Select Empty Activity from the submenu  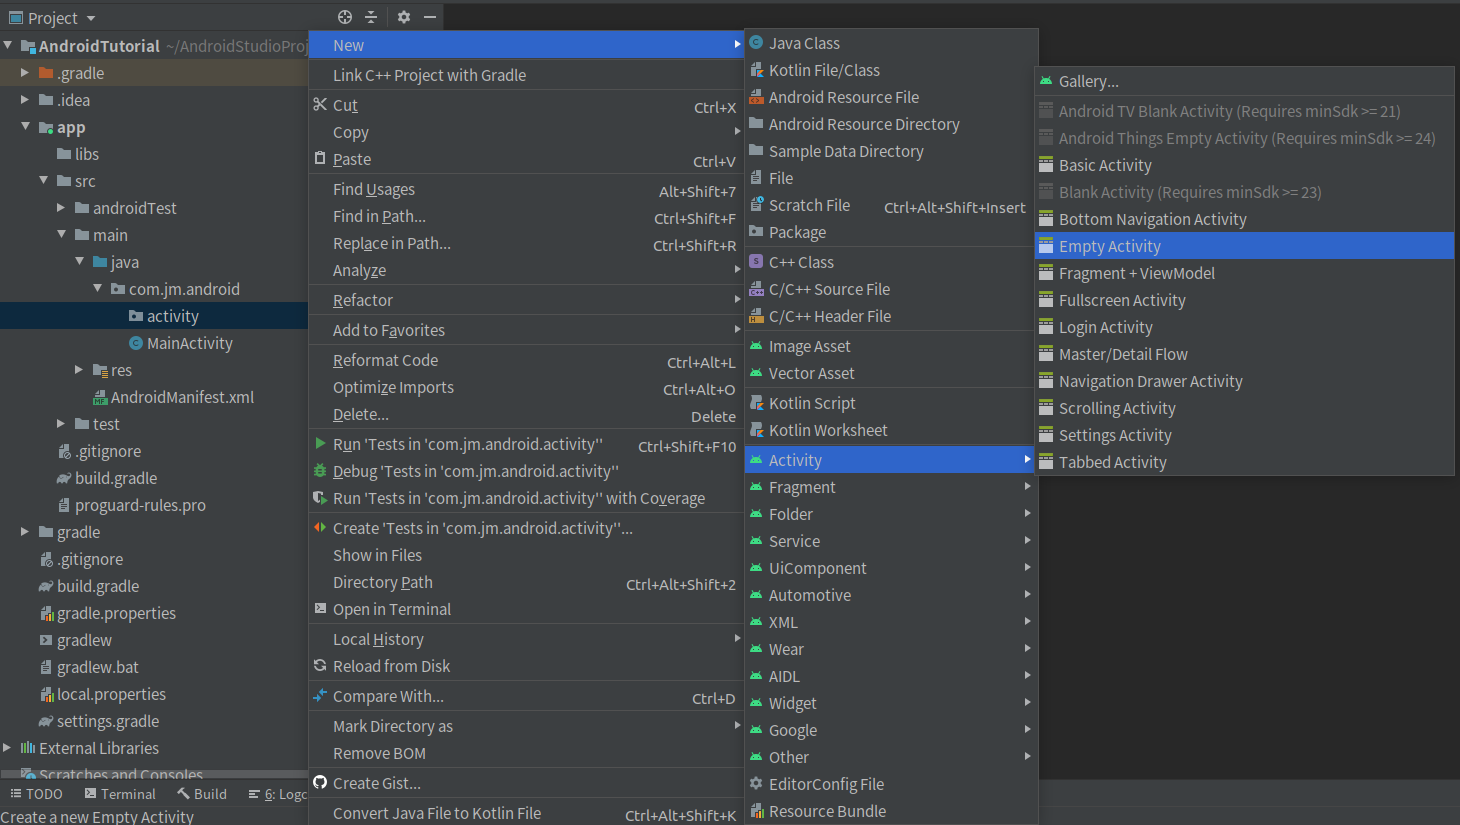tap(1244, 246)
